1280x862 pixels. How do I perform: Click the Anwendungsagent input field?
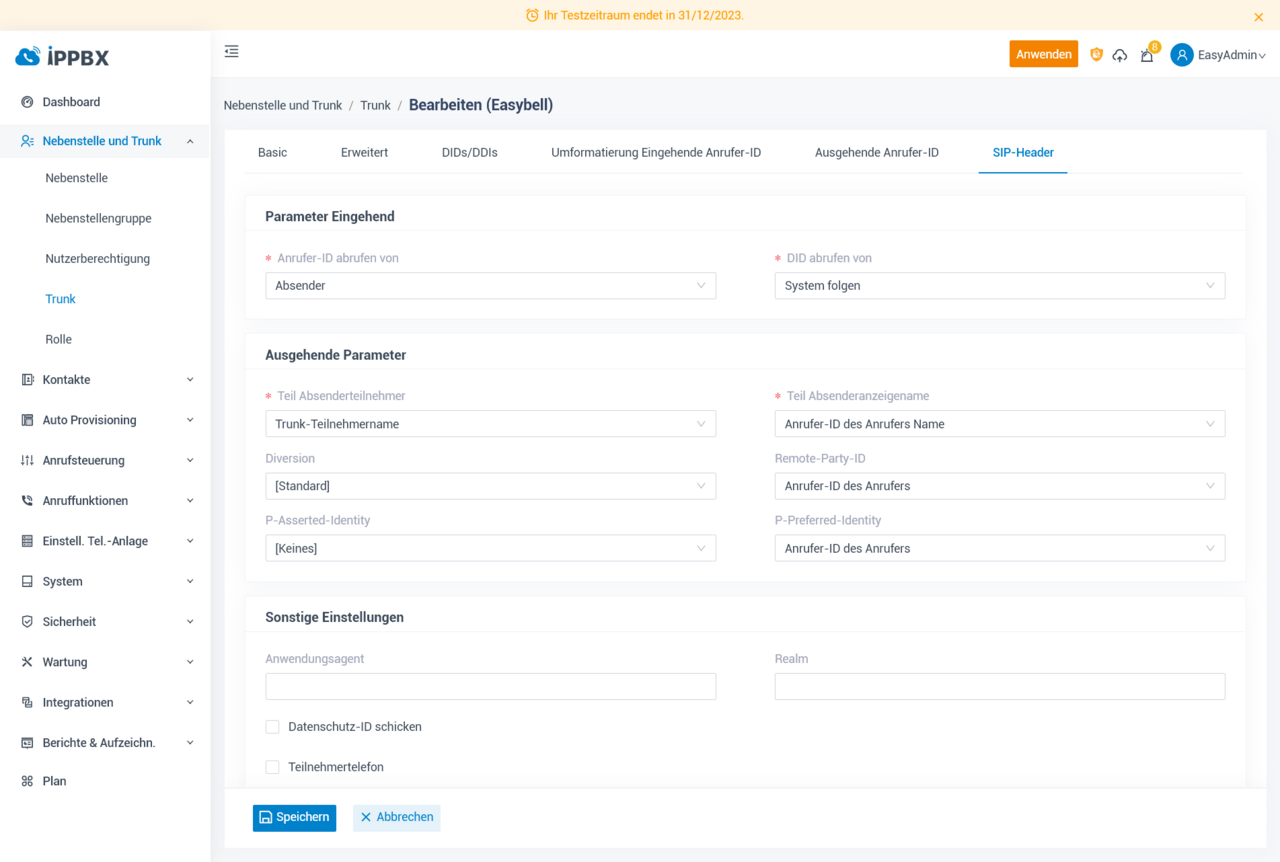point(490,686)
